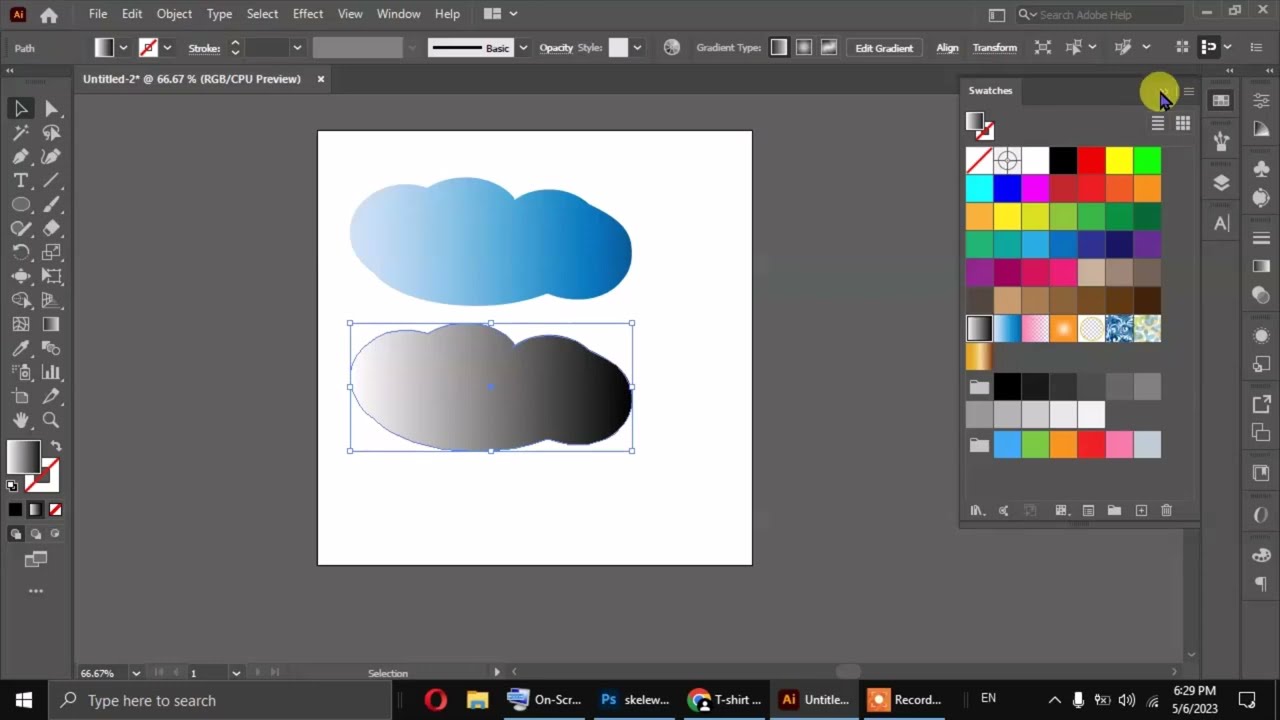Image resolution: width=1280 pixels, height=720 pixels.
Task: Select the Direct Selection tool
Action: (x=52, y=108)
